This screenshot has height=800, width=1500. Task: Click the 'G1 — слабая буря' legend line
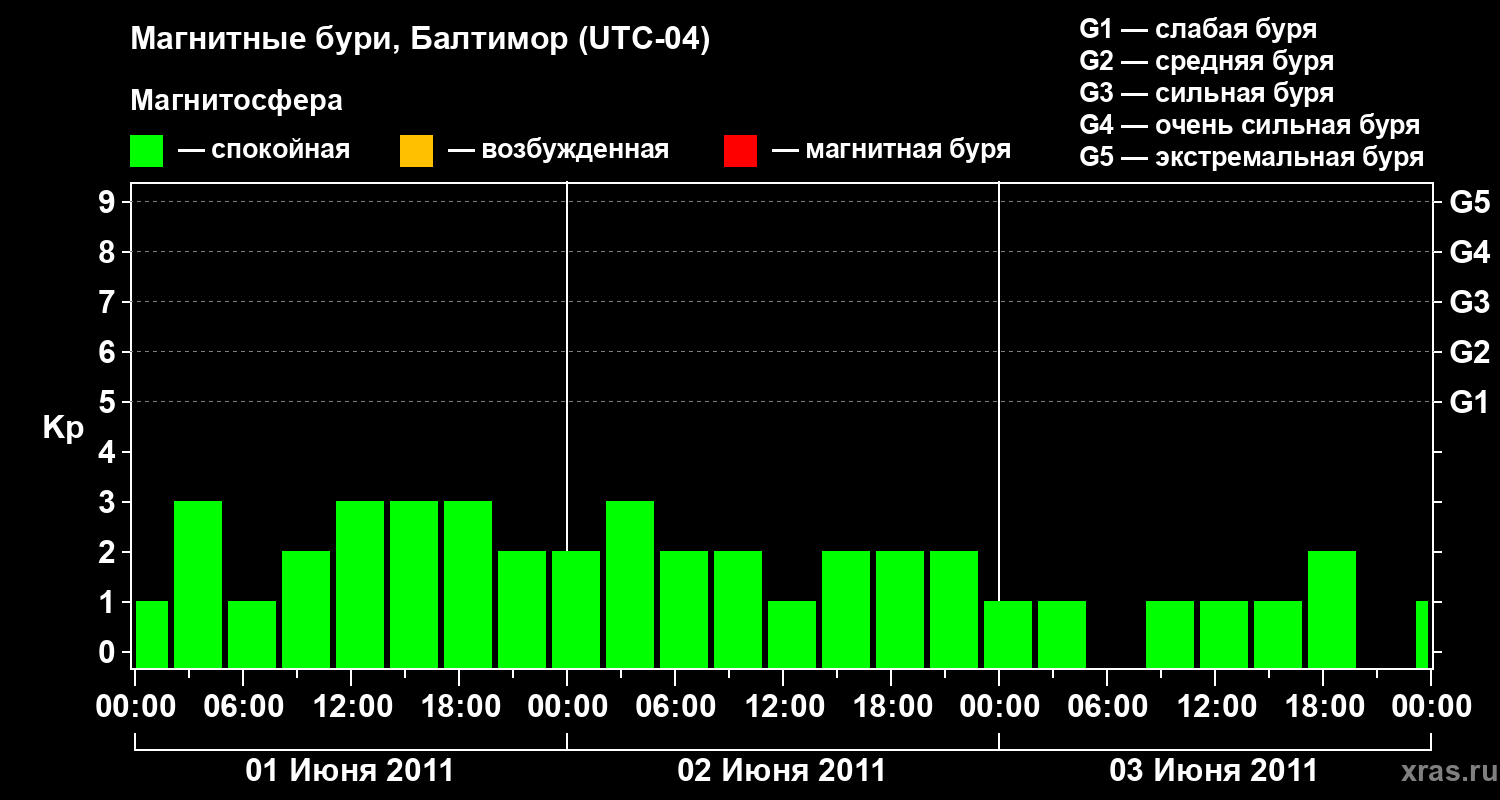[1198, 28]
